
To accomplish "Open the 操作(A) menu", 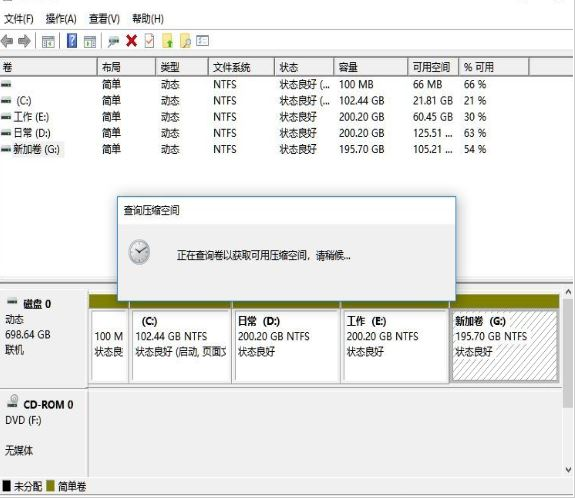I will pos(61,18).
